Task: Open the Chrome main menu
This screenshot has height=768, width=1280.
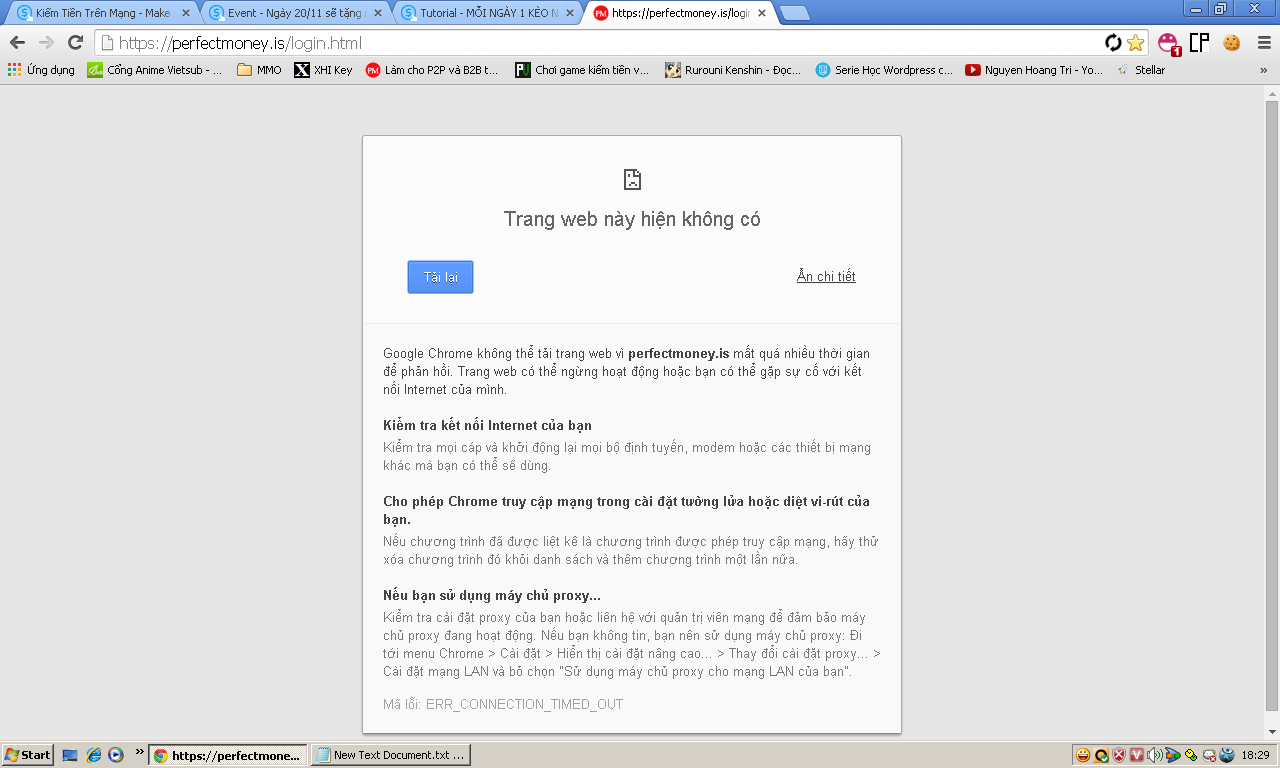Action: [1264, 43]
